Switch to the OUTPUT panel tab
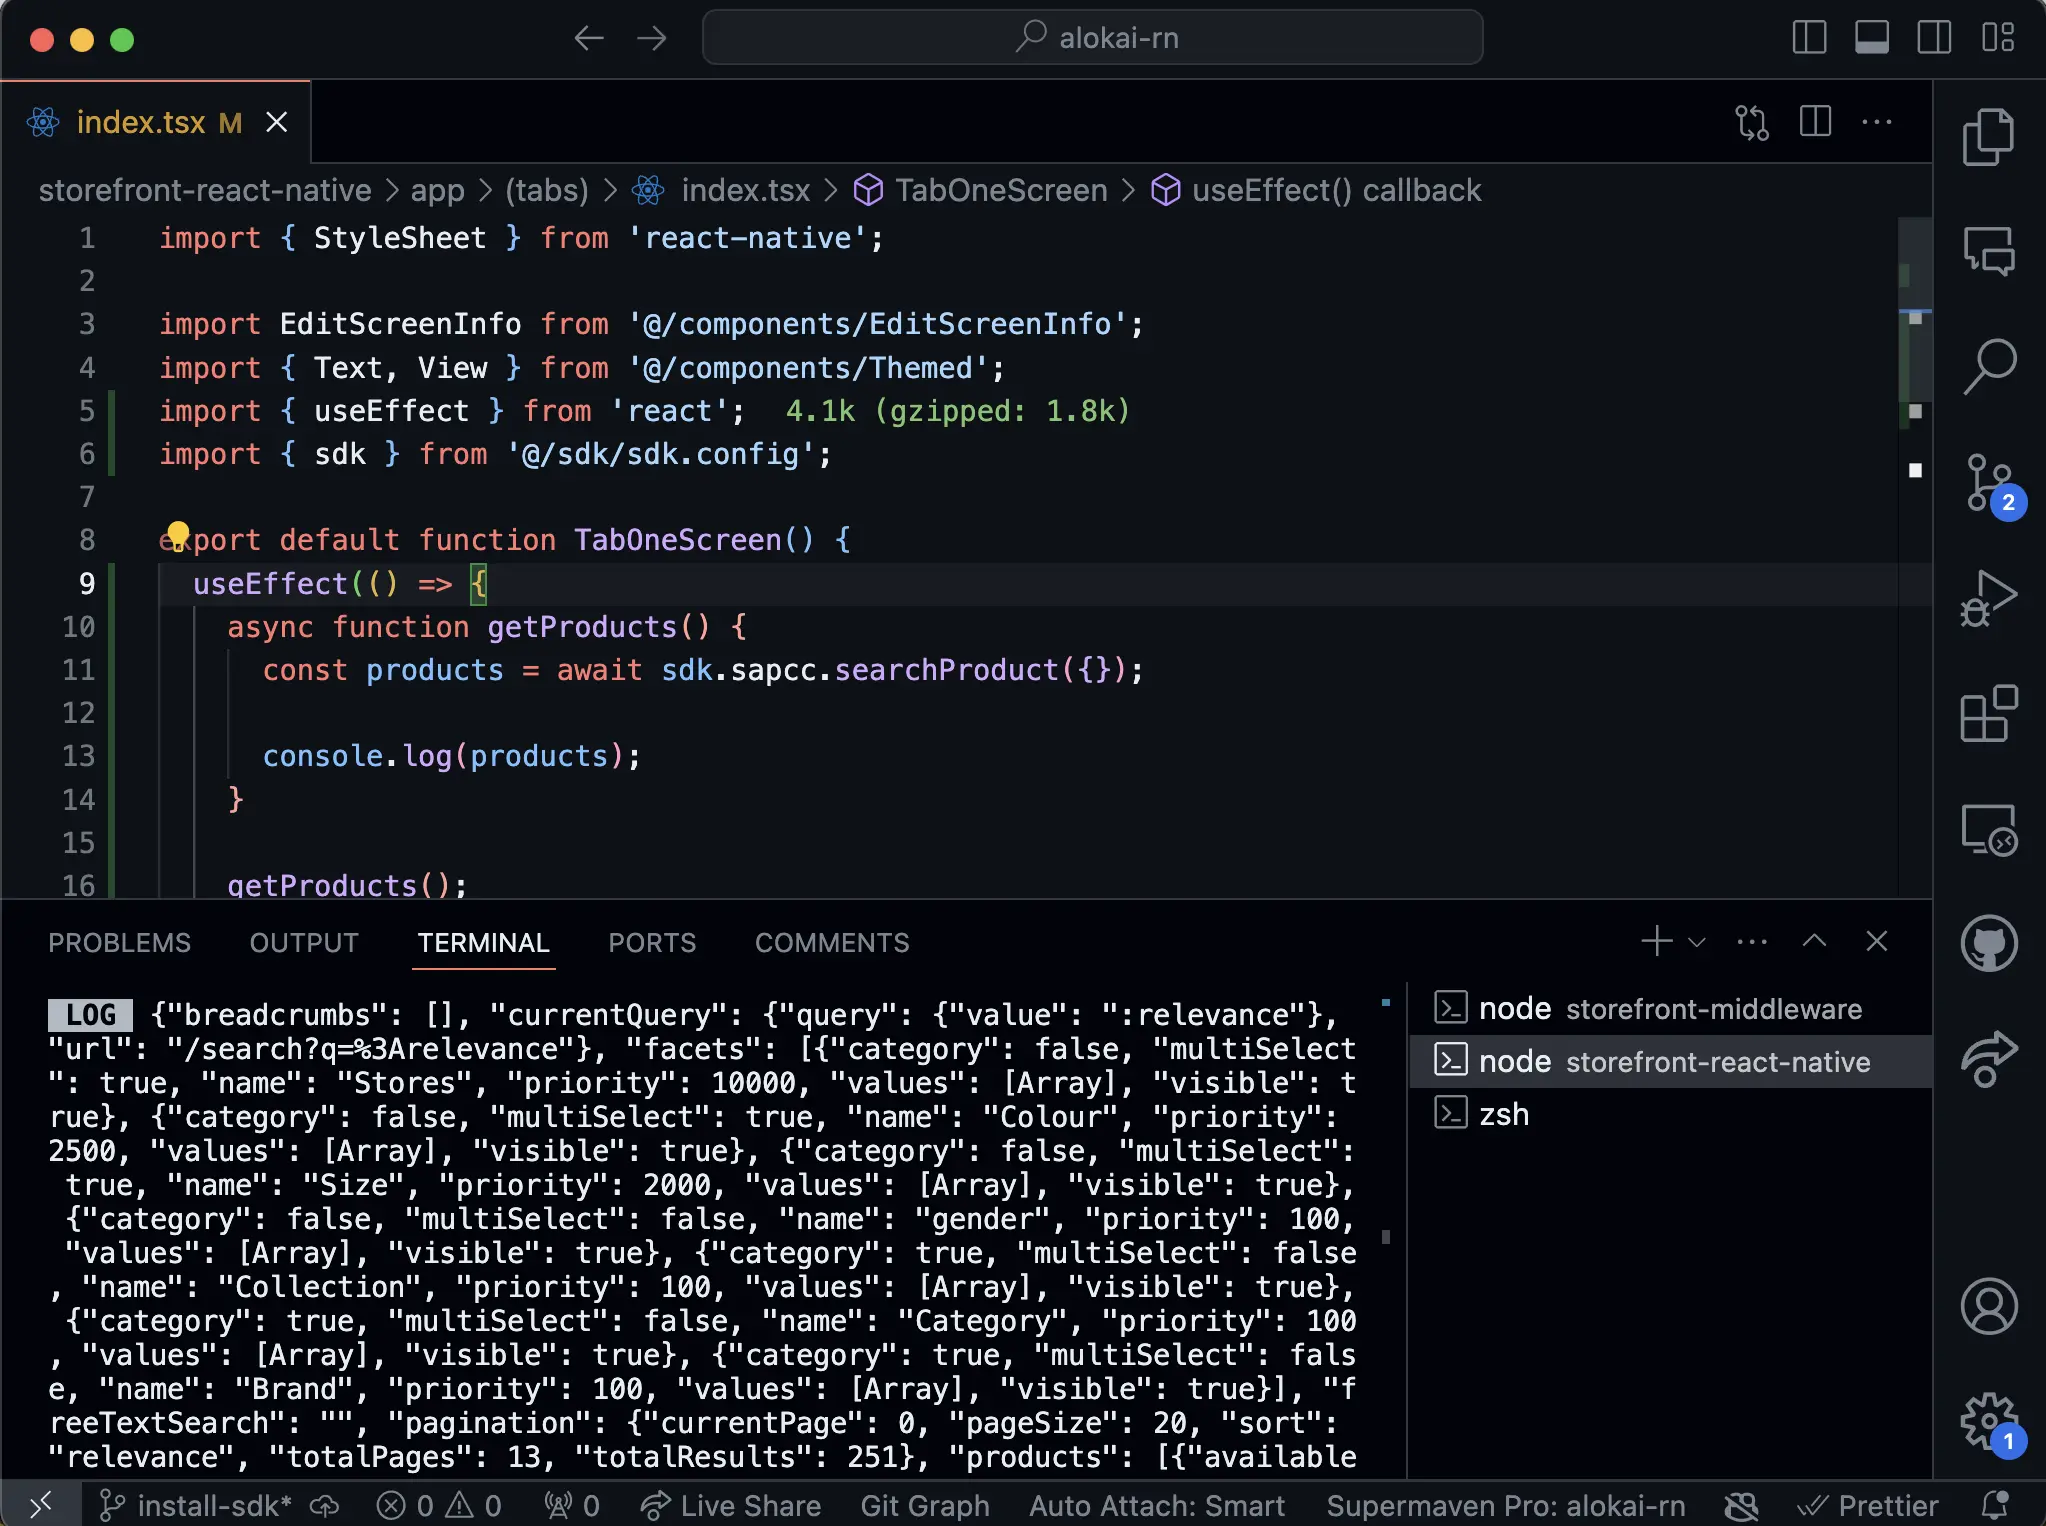Viewport: 2046px width, 1526px height. [x=304, y=943]
